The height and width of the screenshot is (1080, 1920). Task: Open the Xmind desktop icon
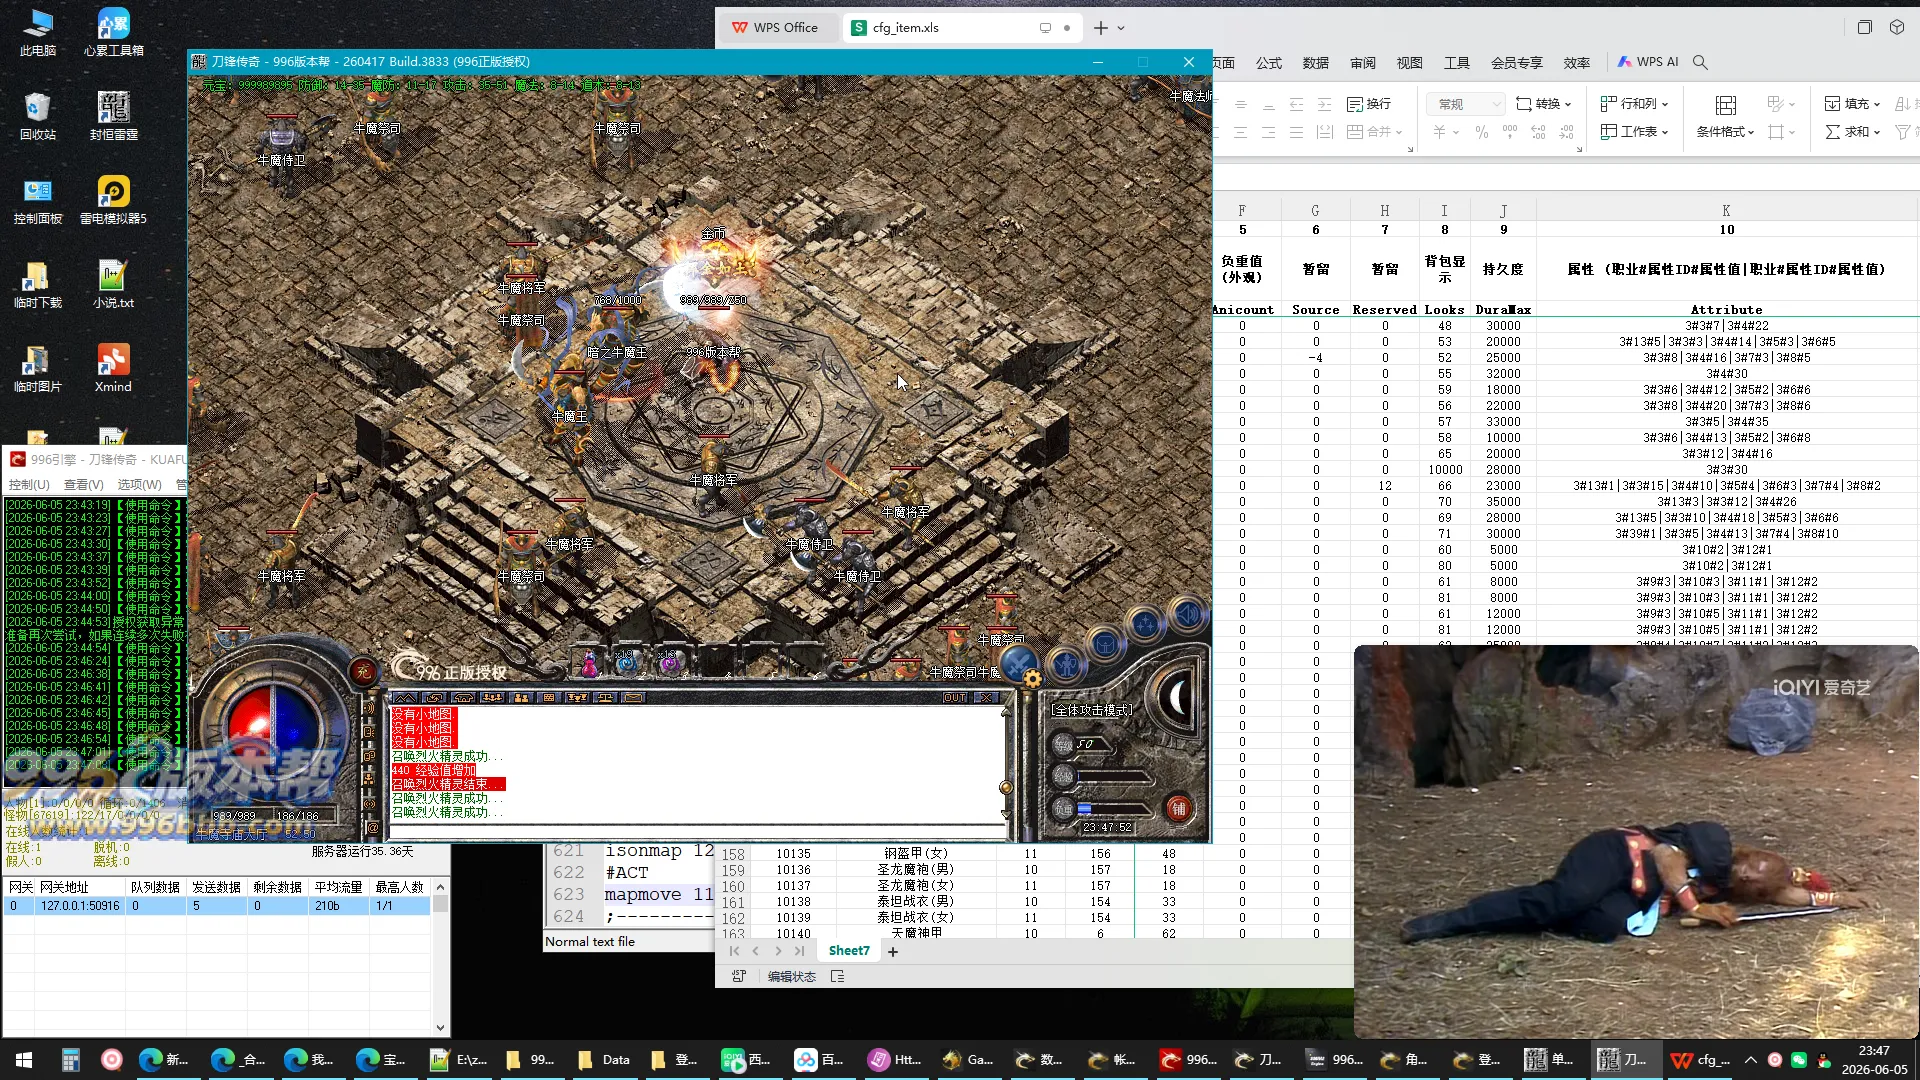click(113, 367)
